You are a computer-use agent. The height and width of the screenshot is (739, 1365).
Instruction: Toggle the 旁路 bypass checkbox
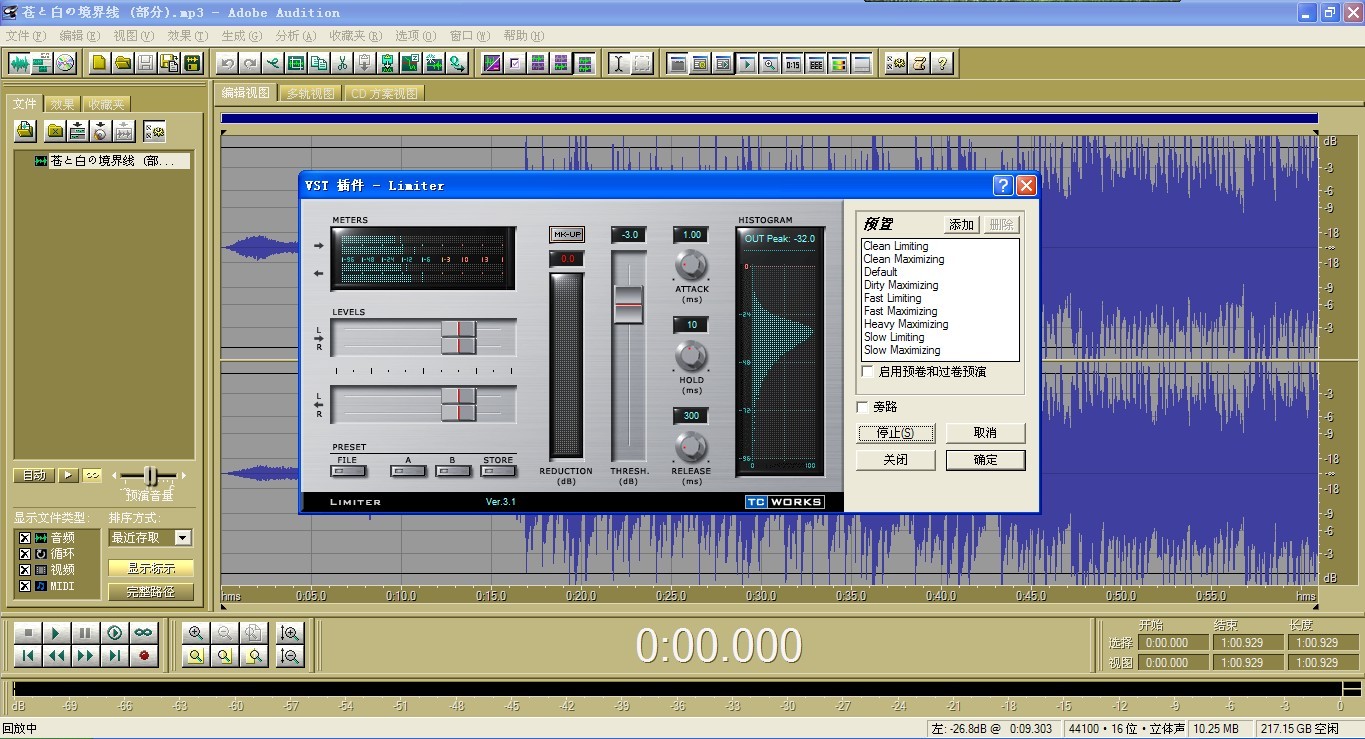862,407
